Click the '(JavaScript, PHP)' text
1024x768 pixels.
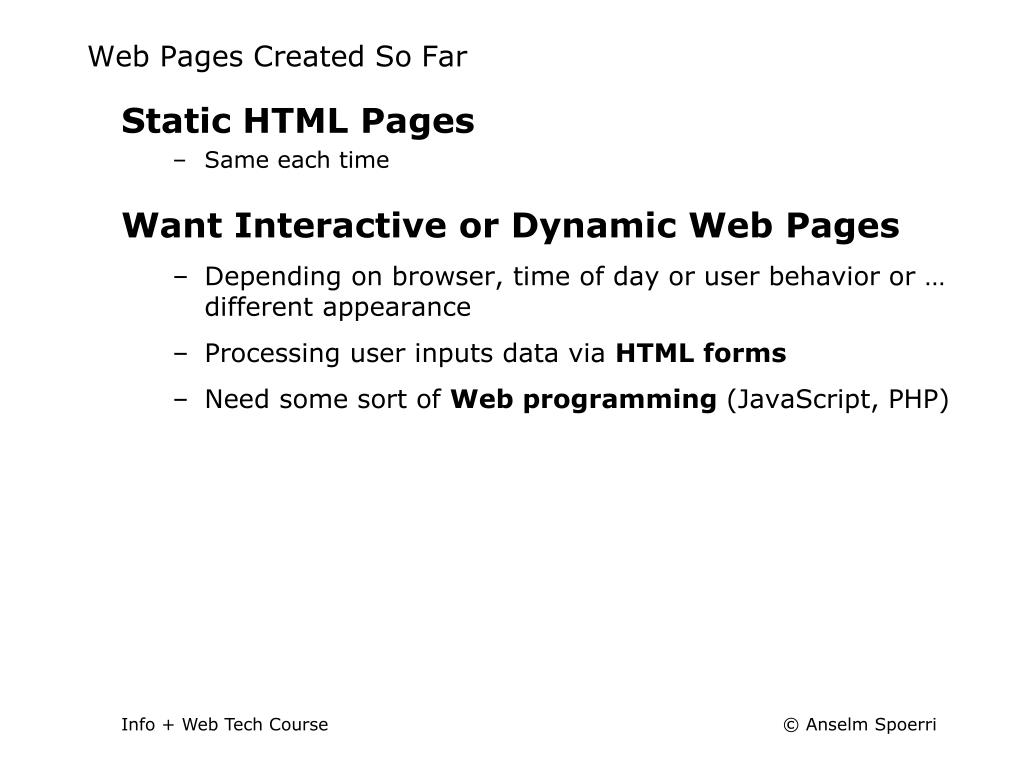(x=838, y=400)
